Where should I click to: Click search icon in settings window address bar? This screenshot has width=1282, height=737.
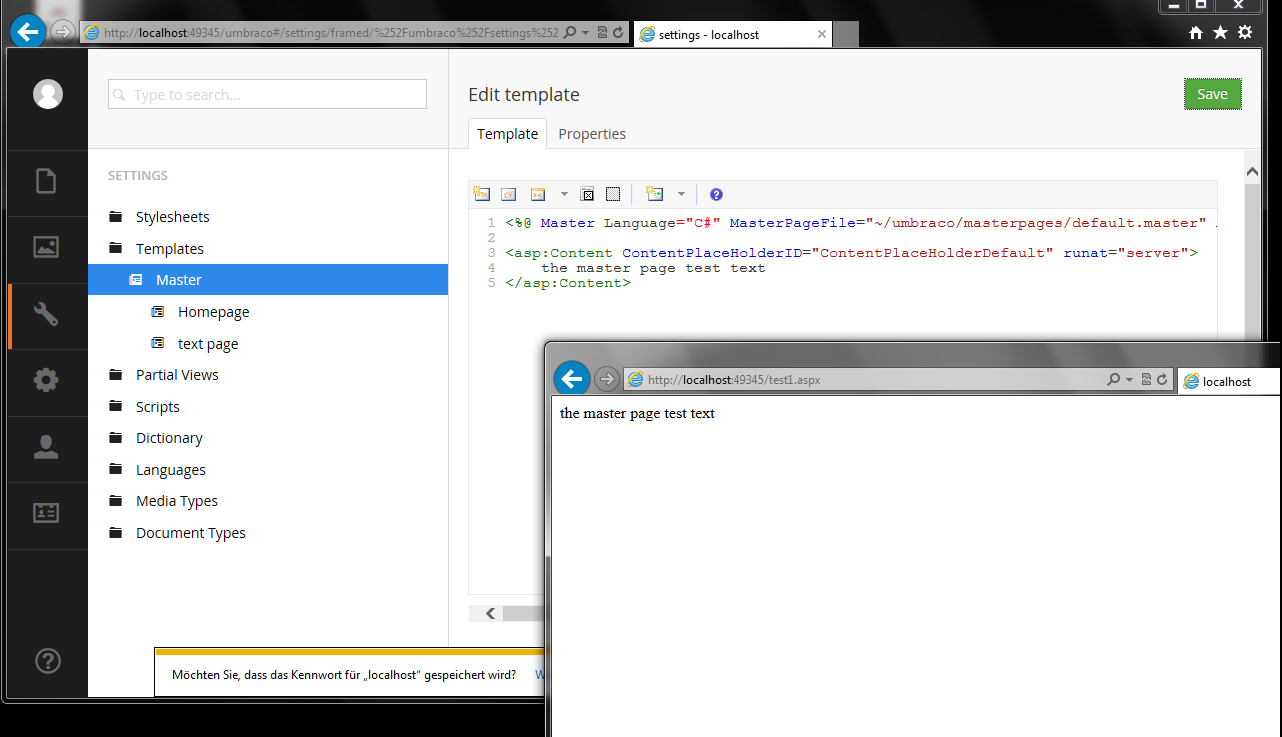(570, 32)
